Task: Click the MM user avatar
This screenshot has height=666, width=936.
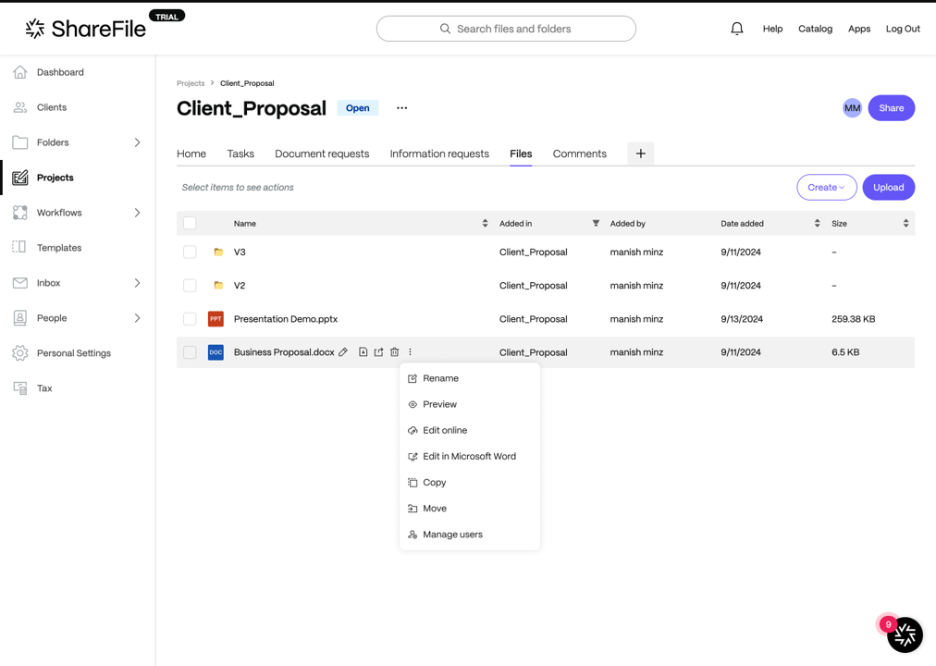Action: (852, 108)
